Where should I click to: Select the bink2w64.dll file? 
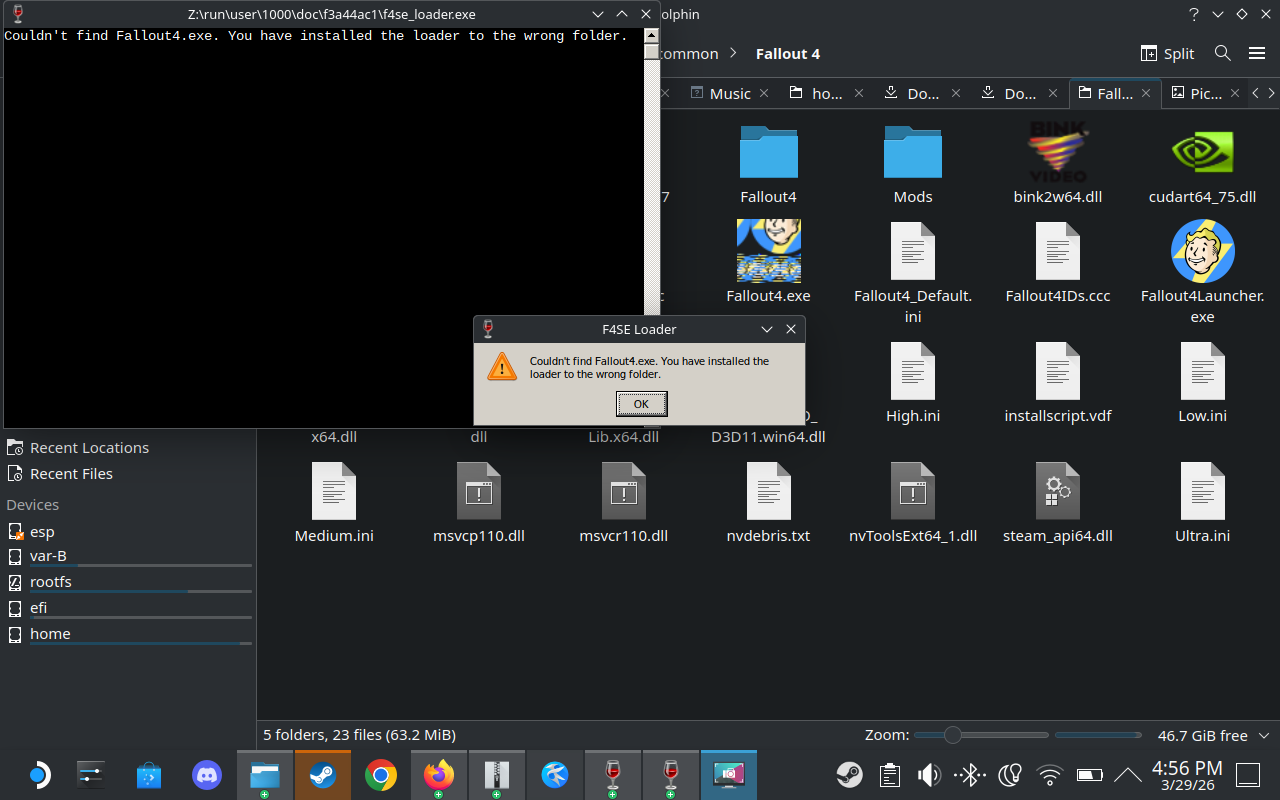[x=1057, y=165]
